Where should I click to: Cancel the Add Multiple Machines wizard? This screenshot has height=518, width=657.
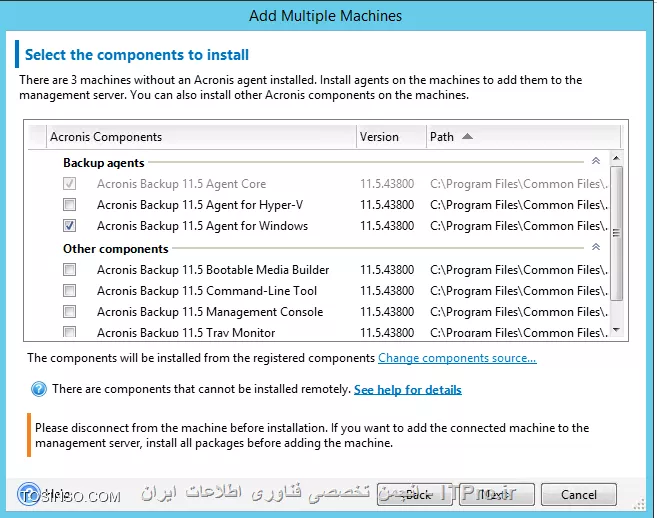click(579, 495)
